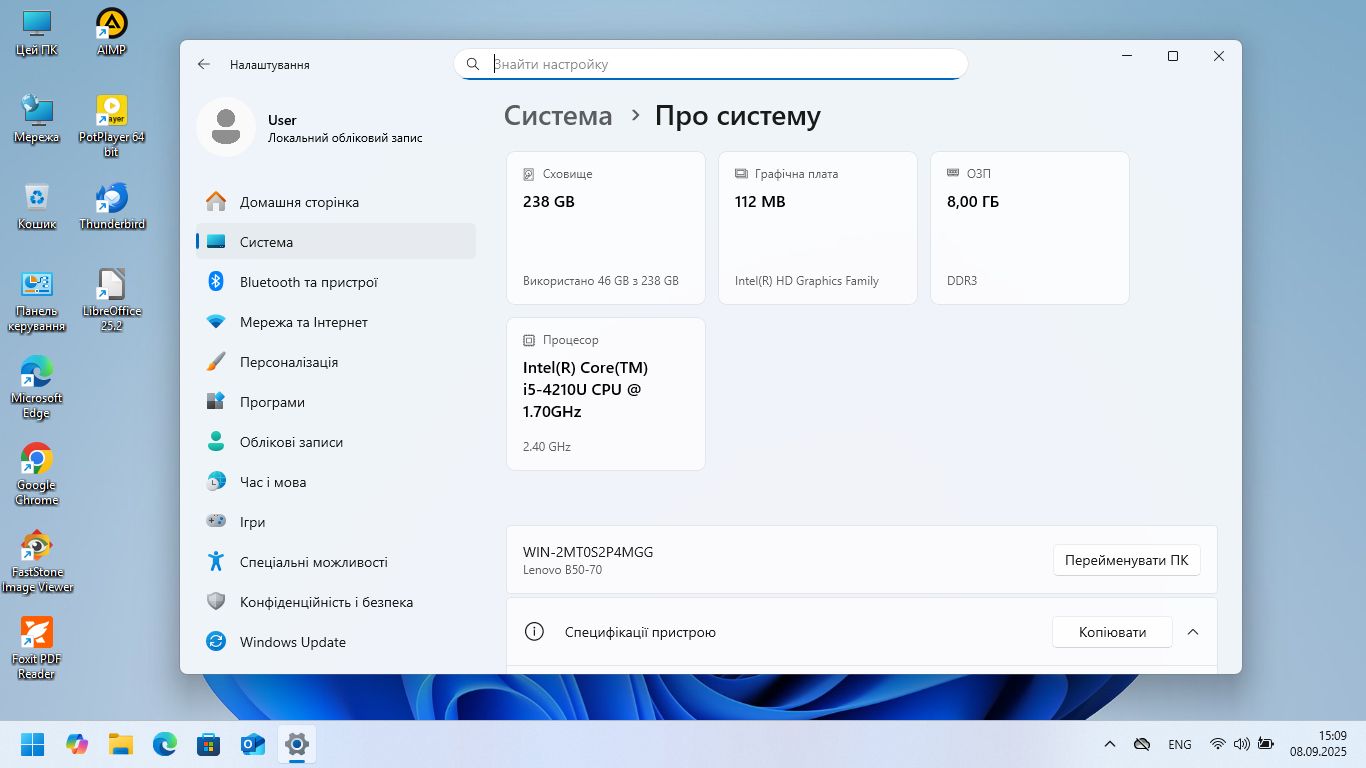
Task: Open Мережа desktop icon
Action: click(x=37, y=119)
